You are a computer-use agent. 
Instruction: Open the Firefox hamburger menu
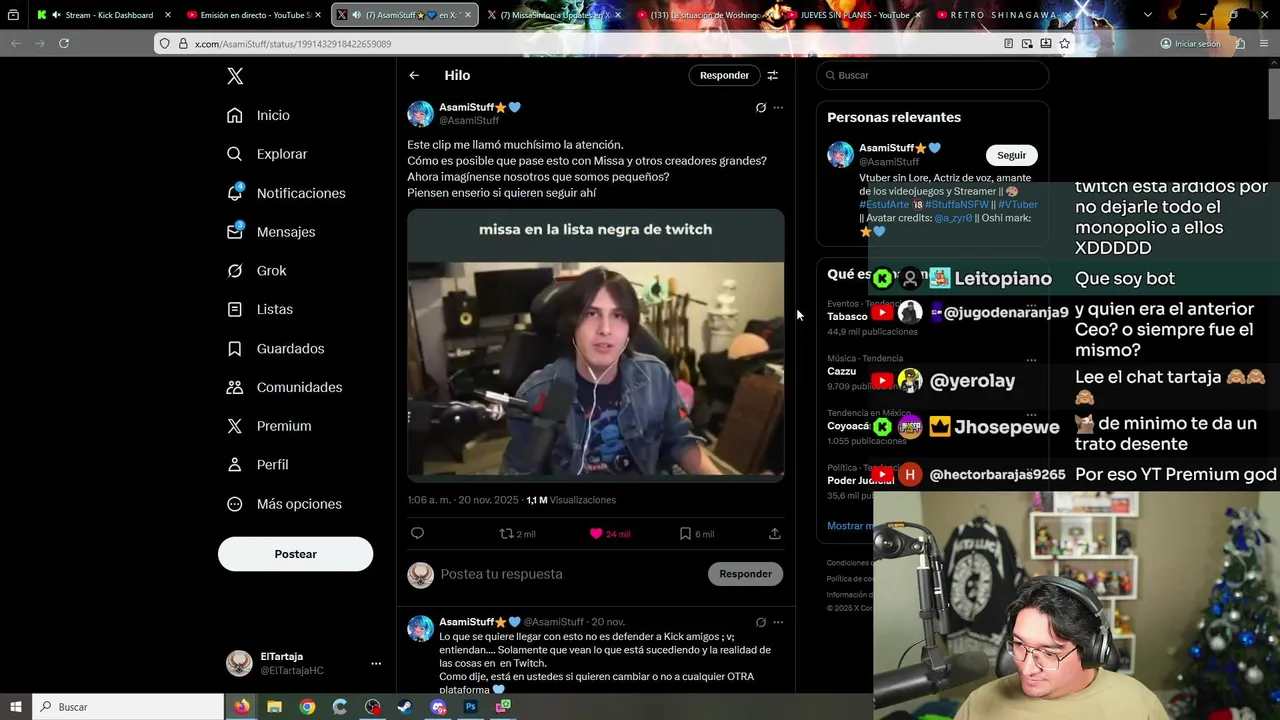[1265, 43]
